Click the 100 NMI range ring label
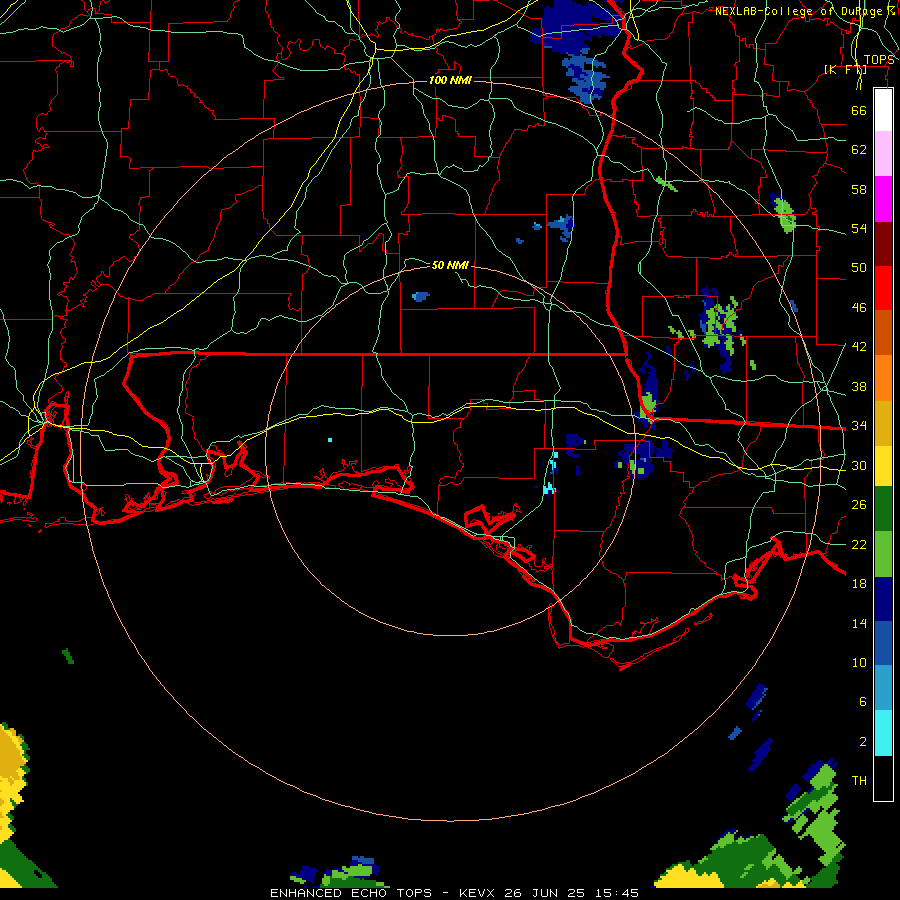The height and width of the screenshot is (900, 900). 451,80
